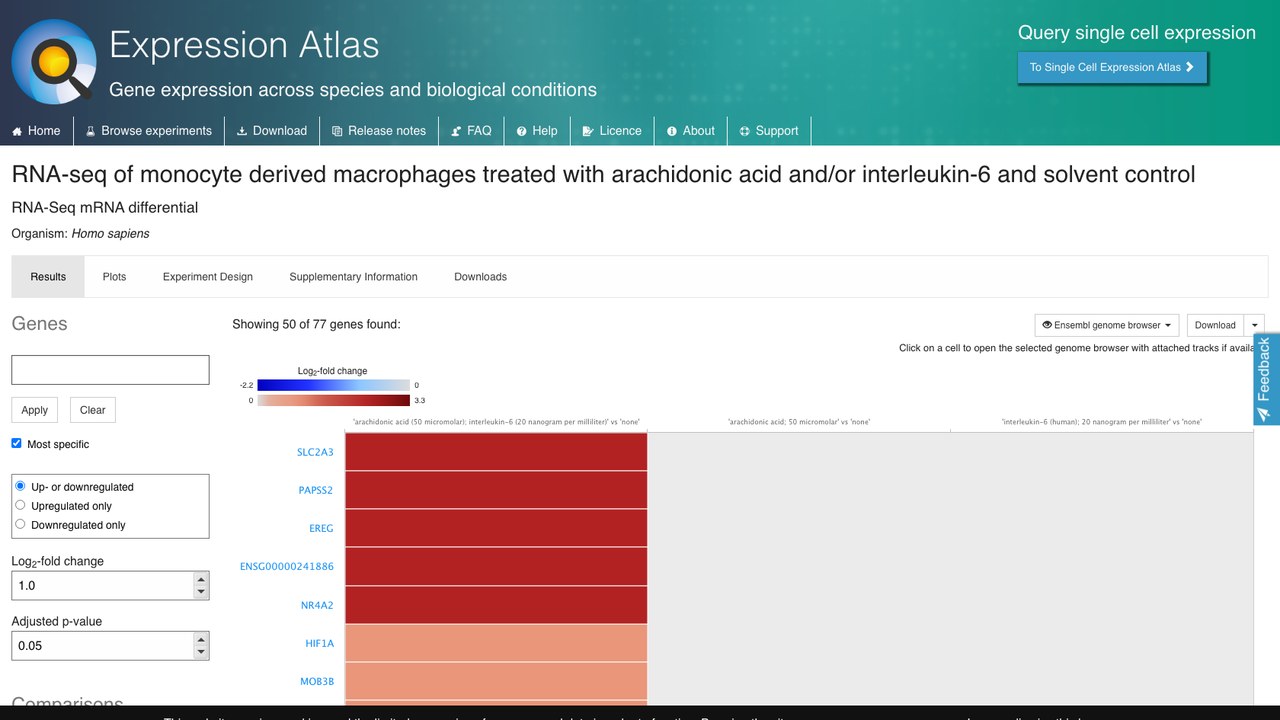Click To Single Cell Expression Atlas button
The width and height of the screenshot is (1280, 720).
pyautogui.click(x=1112, y=68)
